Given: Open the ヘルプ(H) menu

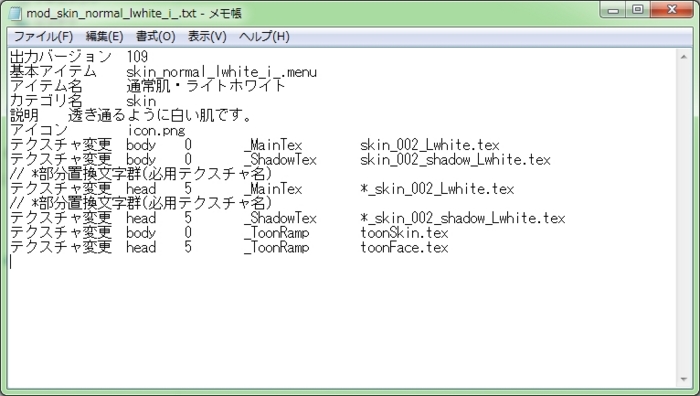Looking at the screenshot, I should click(264, 37).
